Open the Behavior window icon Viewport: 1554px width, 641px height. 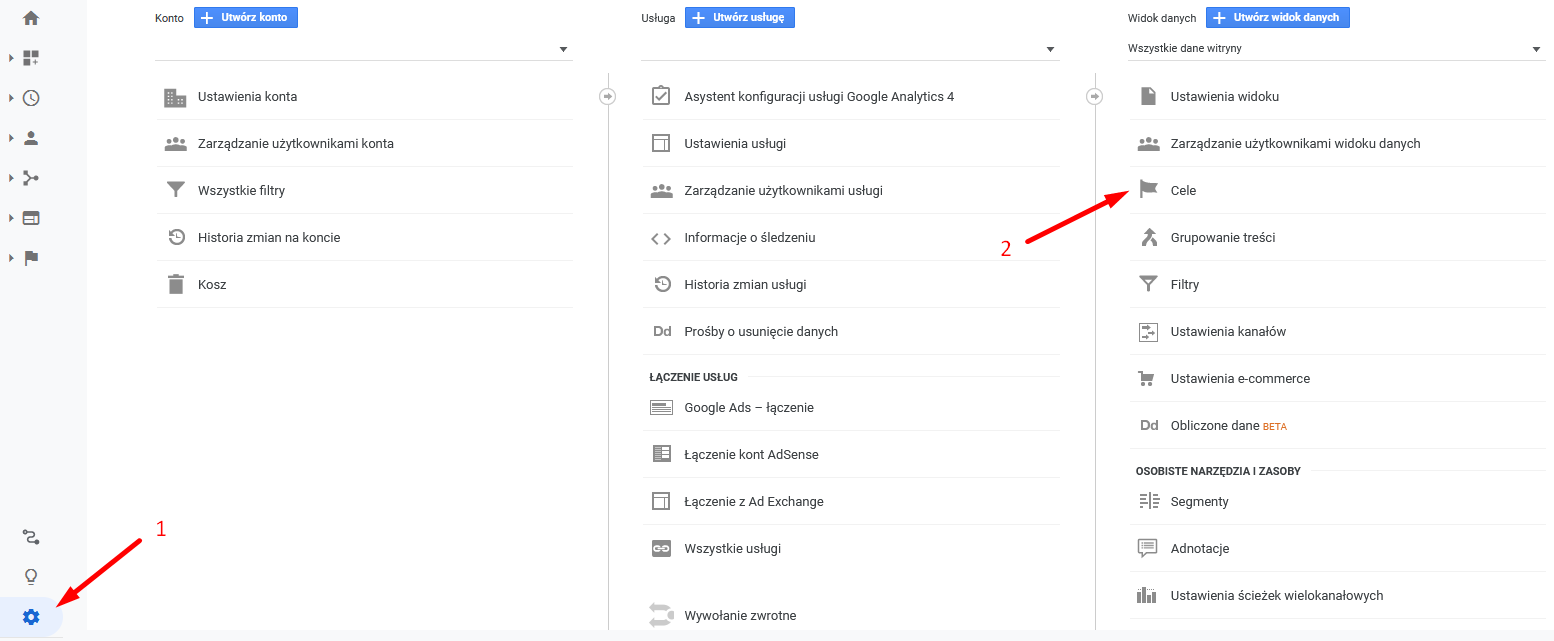click(31, 218)
